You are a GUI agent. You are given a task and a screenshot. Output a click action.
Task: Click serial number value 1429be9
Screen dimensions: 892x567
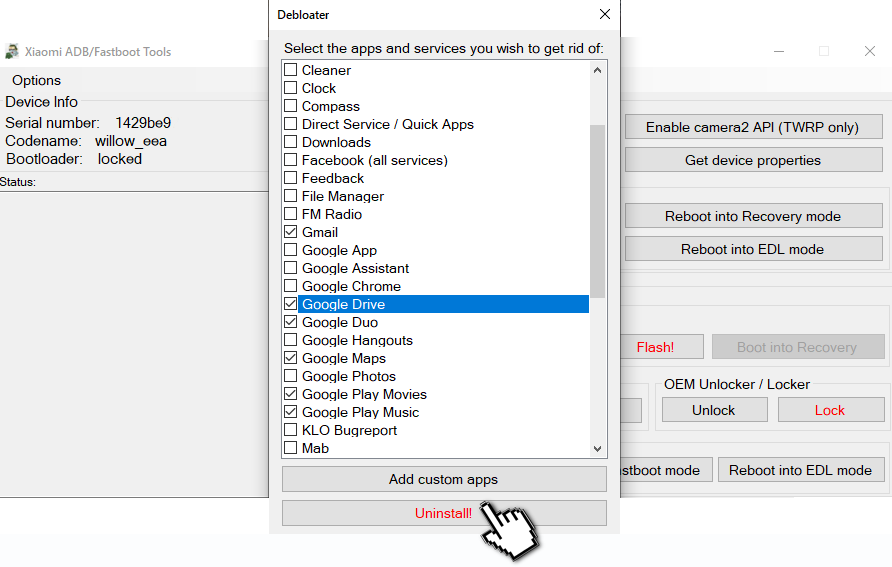[x=143, y=123]
